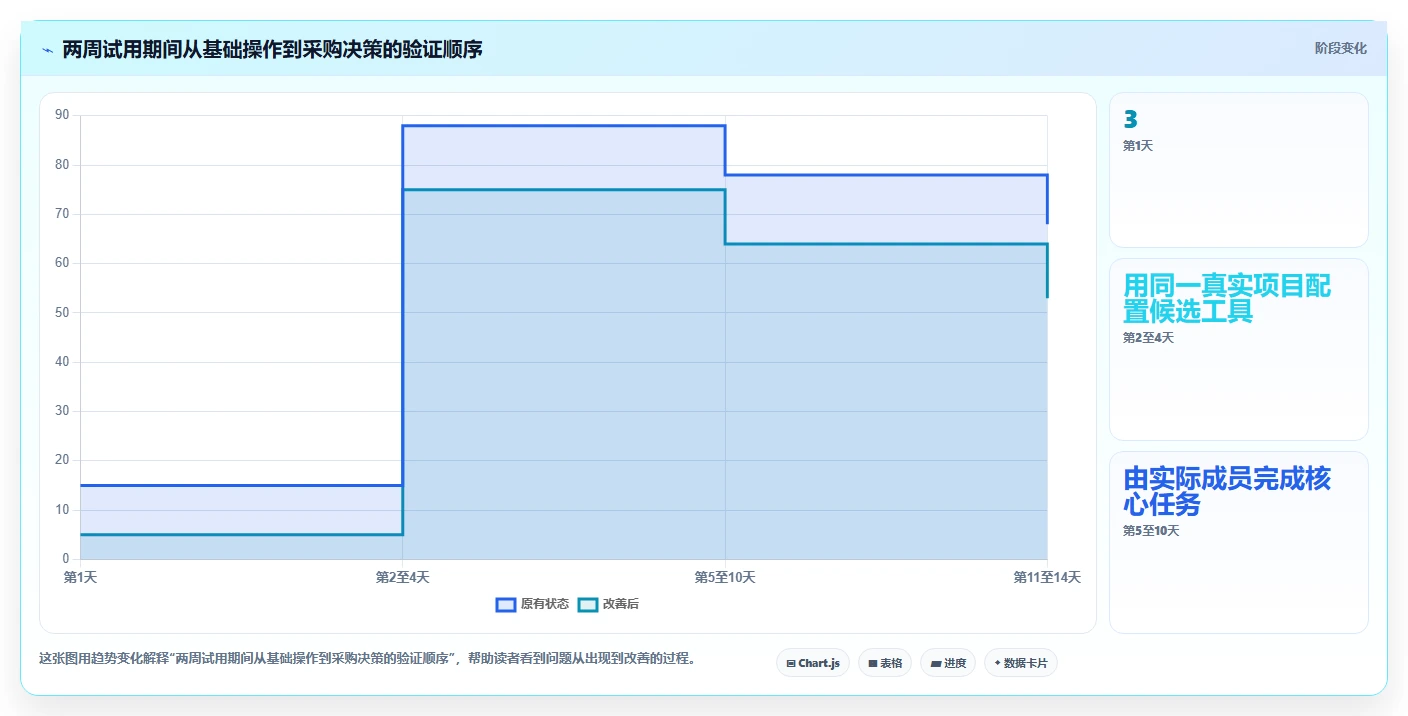1408x716 pixels.
Task: Open the card showing 3 for 第1天
Action: click(x=1238, y=170)
